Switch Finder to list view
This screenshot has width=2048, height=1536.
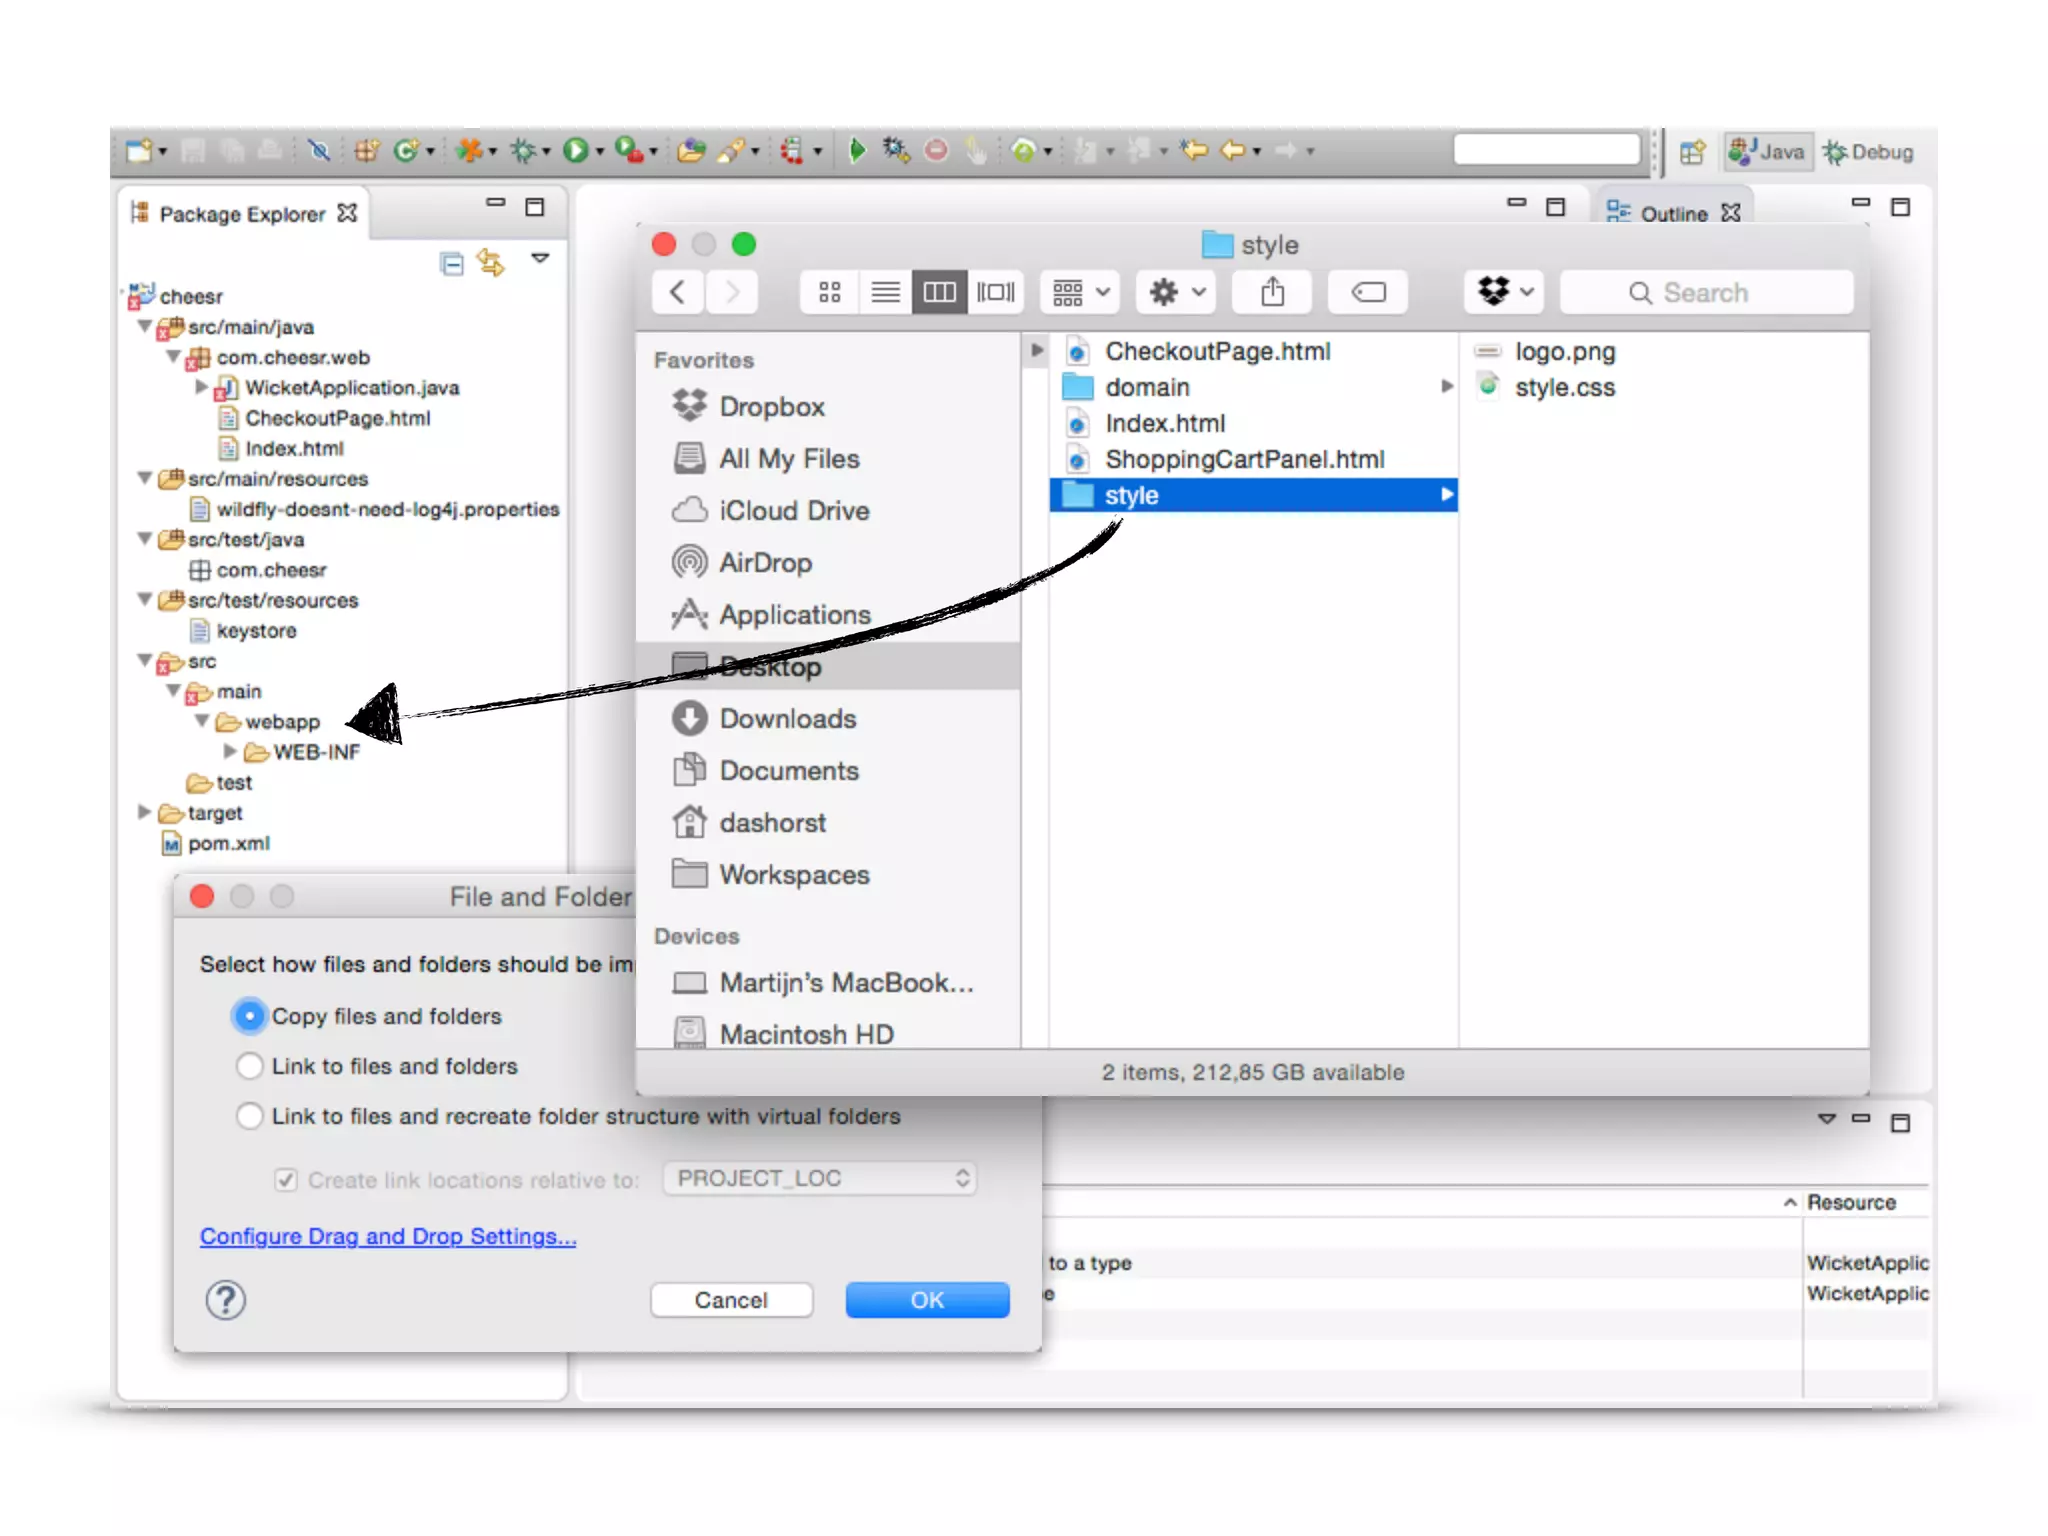point(885,292)
